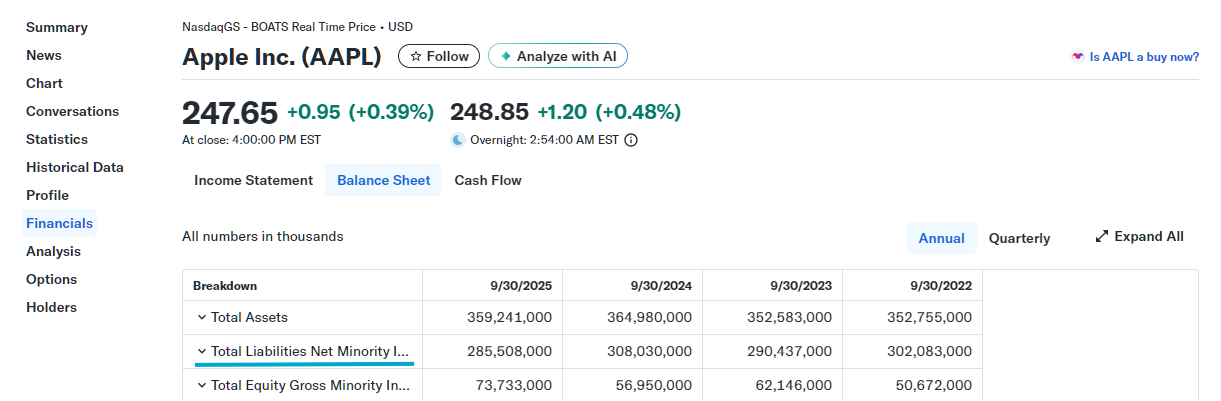Screen dimensions: 1221x401
Task: Click the Total Assets value 352,755,000
Action: tap(929, 318)
